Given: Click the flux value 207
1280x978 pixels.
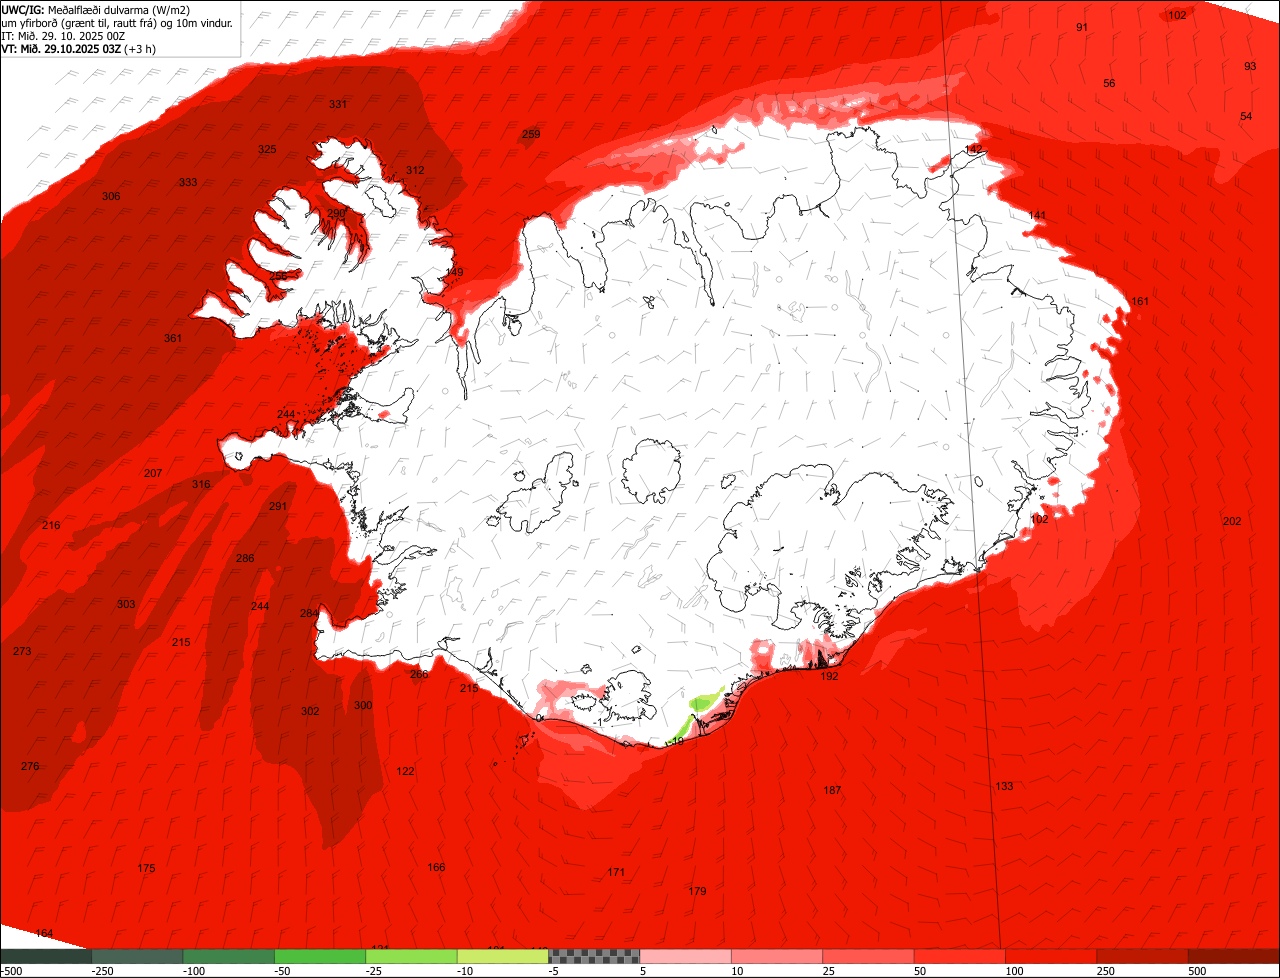Looking at the screenshot, I should pyautogui.click(x=153, y=473).
